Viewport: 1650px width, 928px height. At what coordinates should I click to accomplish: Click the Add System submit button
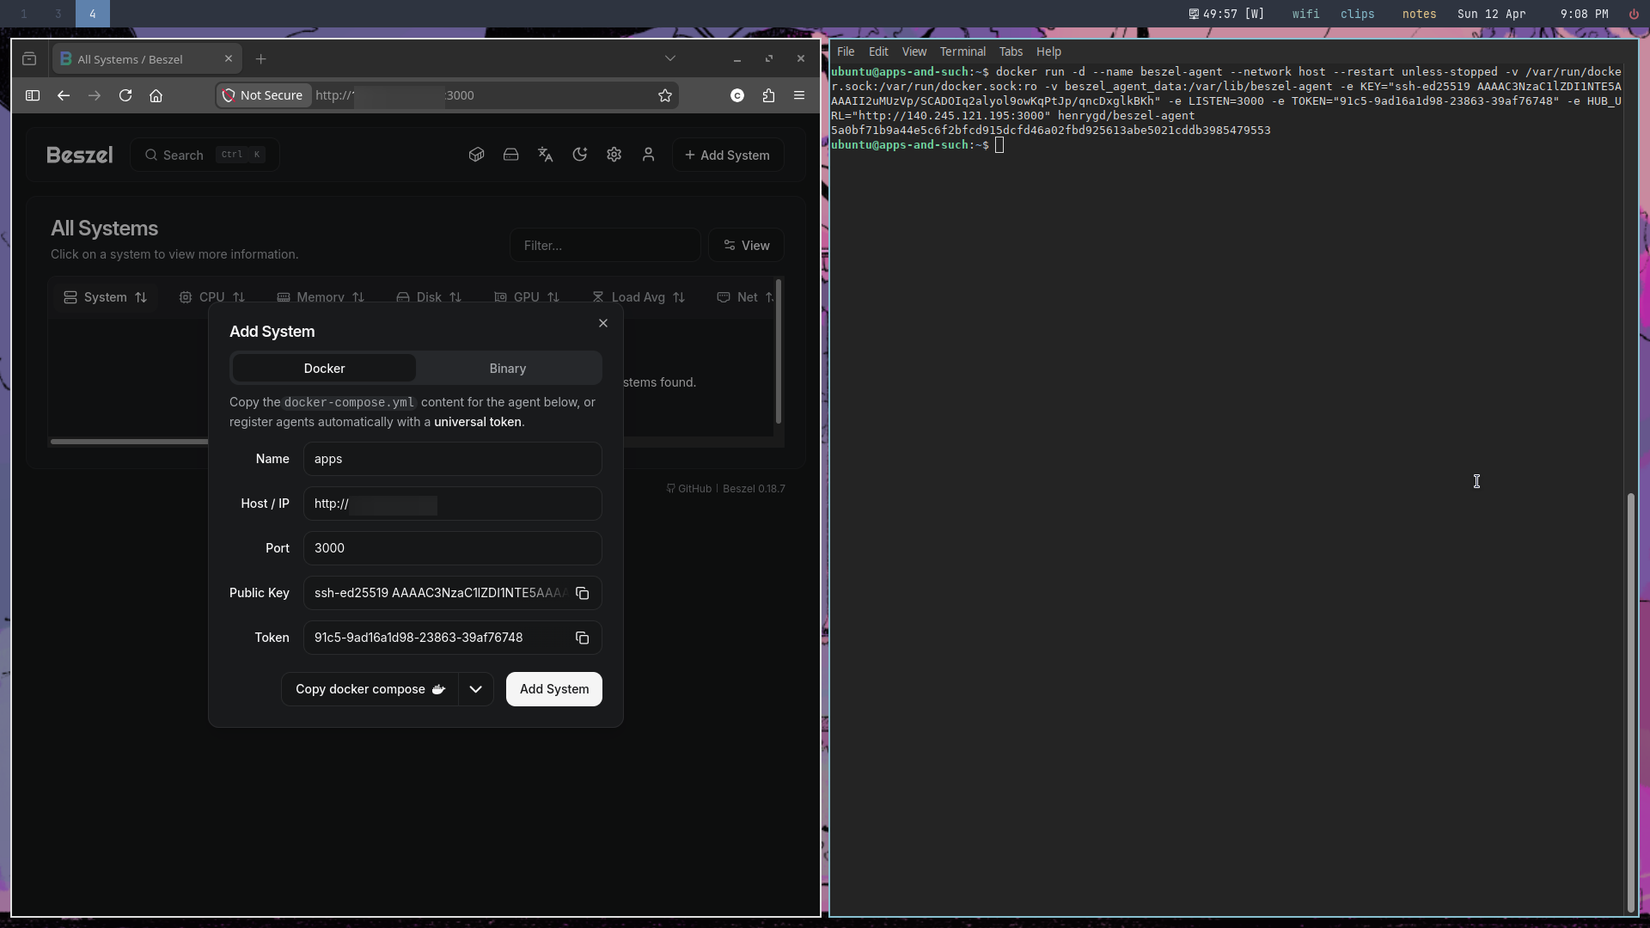(554, 689)
